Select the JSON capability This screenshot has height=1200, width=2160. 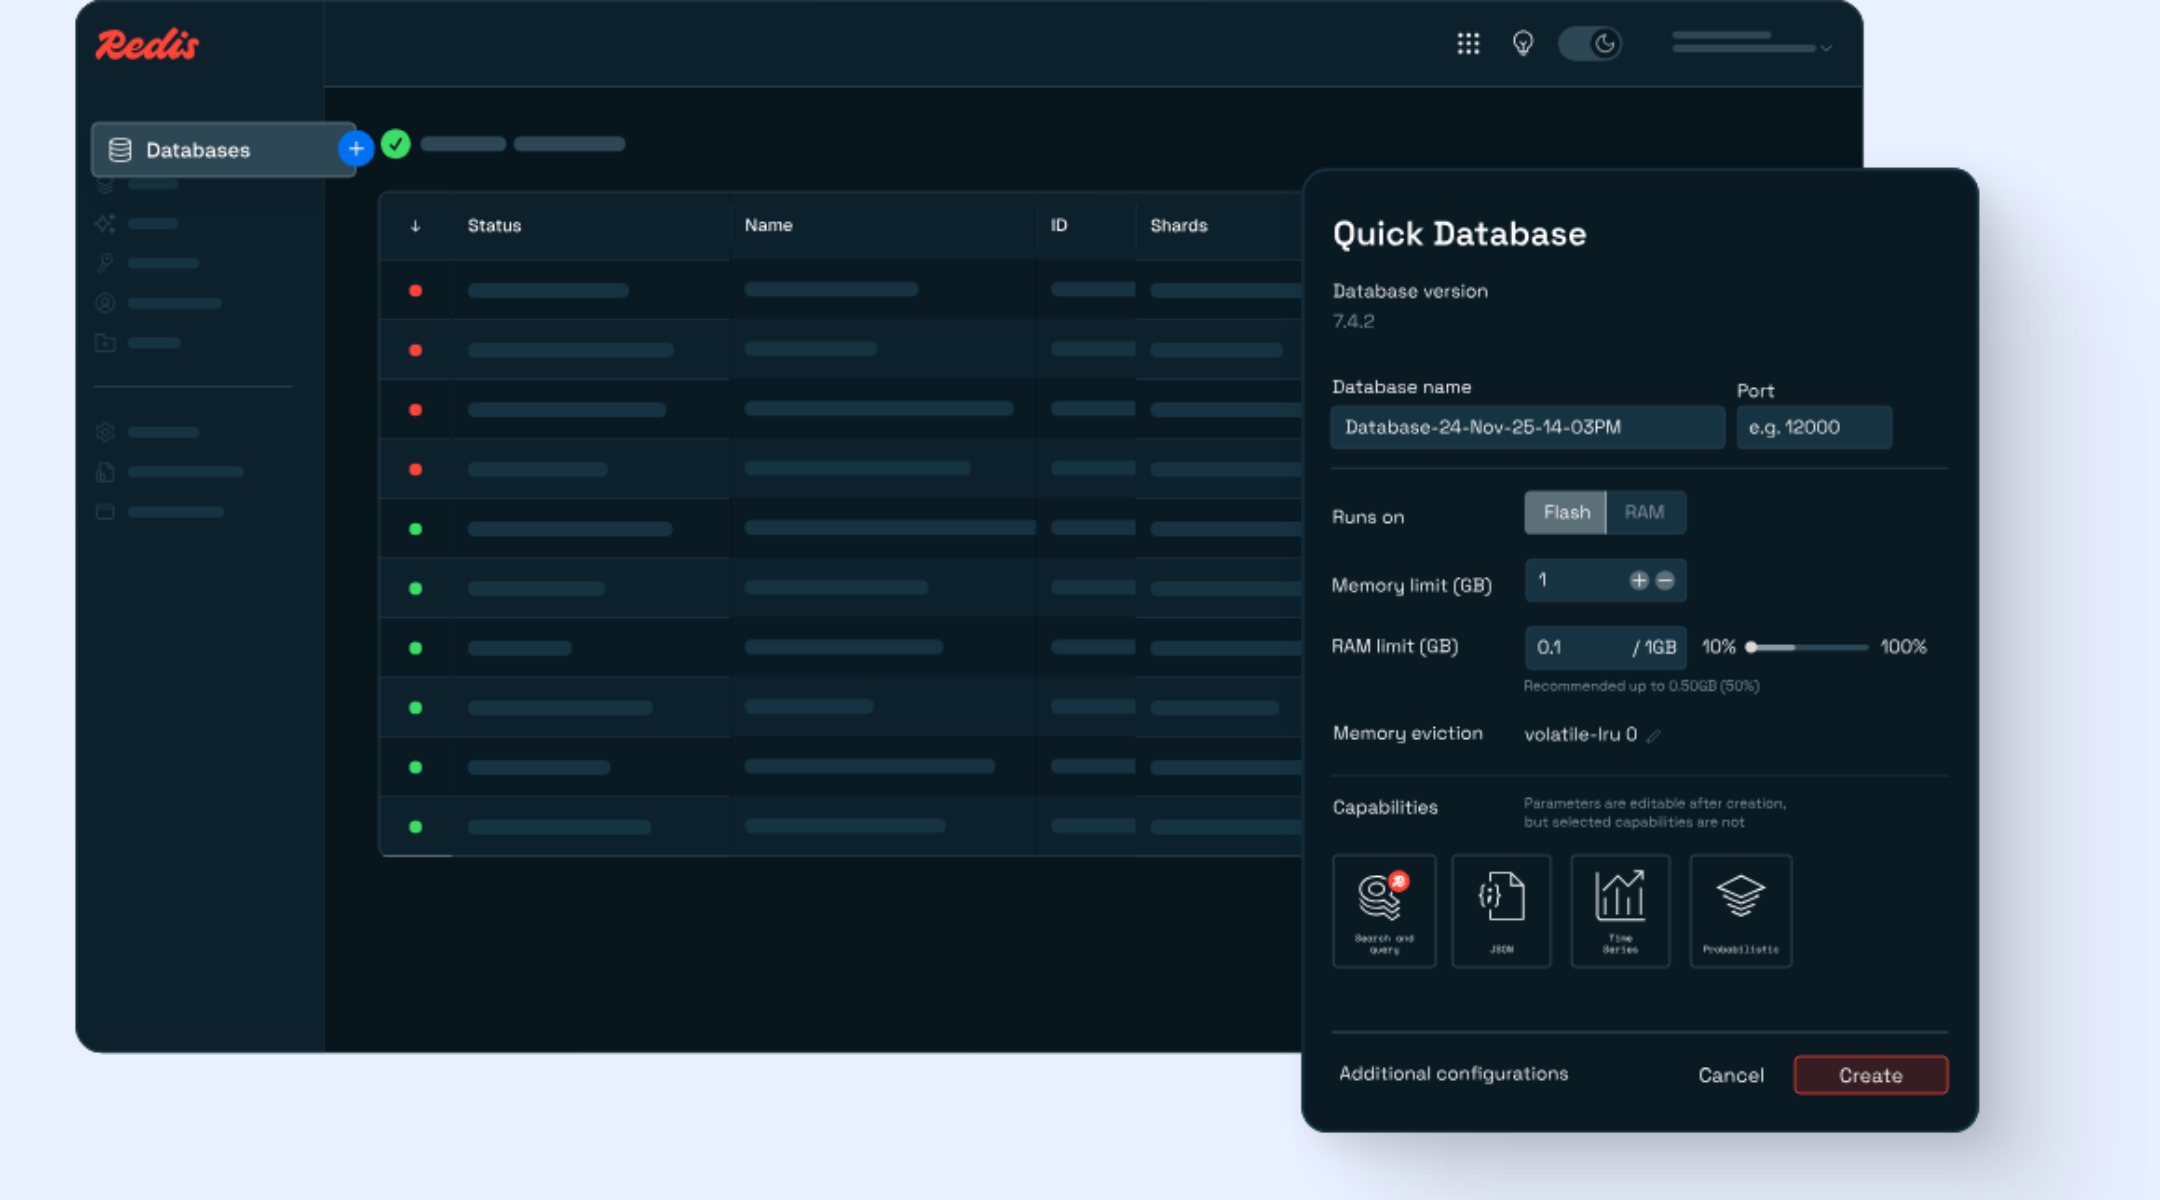coord(1501,911)
